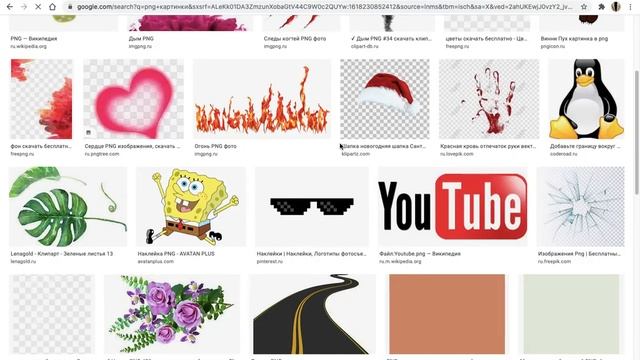The width and height of the screenshot is (640, 360).
Task: Open the user profile avatar
Action: [616, 7]
